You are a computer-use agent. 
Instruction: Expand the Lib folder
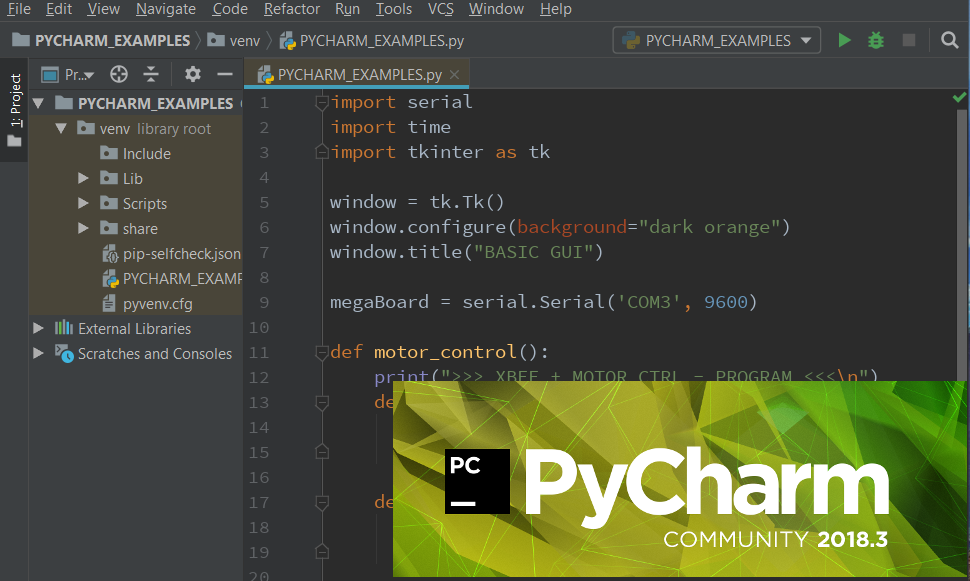[84, 178]
